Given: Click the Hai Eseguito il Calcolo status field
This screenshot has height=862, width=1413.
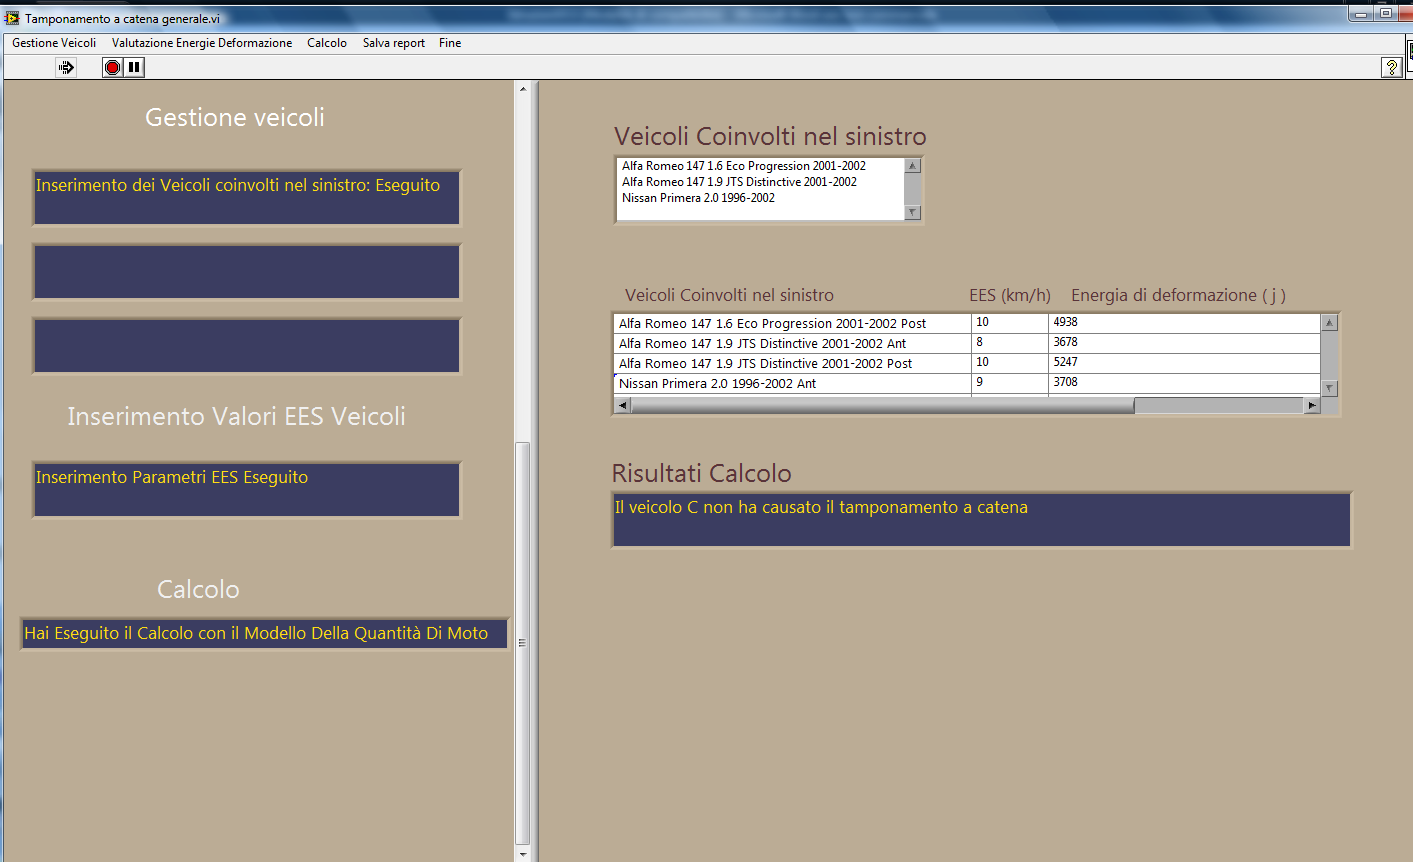Looking at the screenshot, I should 264,634.
